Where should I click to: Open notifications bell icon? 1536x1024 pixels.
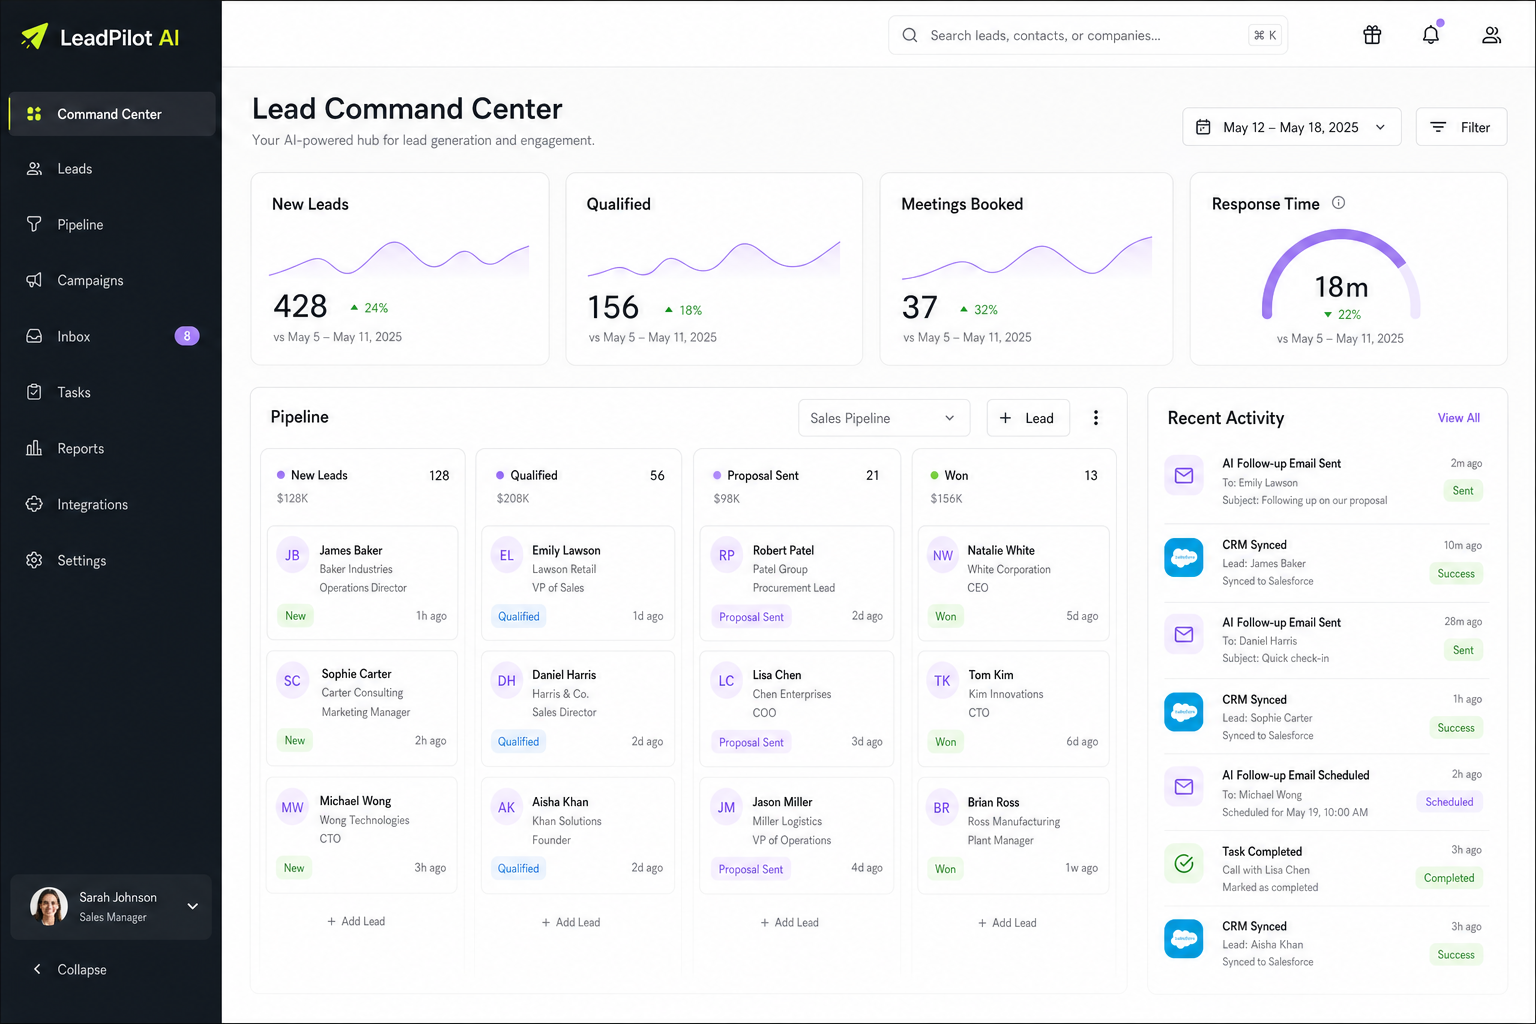(1431, 35)
